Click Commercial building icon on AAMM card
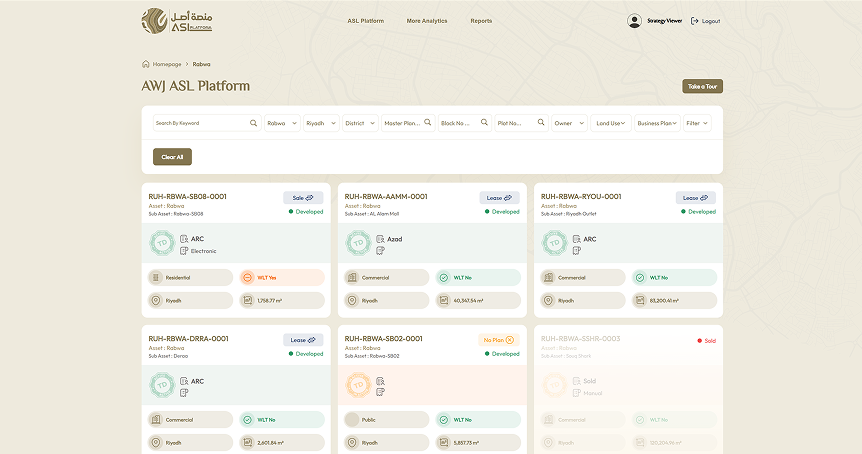 click(352, 278)
